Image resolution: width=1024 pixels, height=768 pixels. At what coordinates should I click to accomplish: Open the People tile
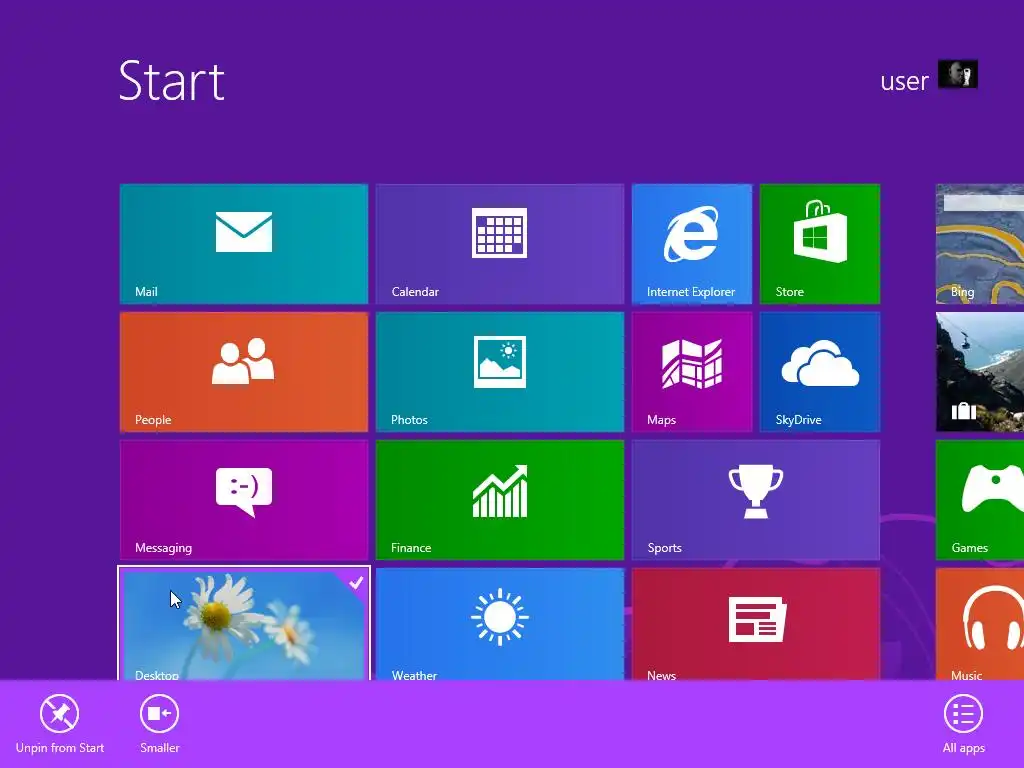244,372
